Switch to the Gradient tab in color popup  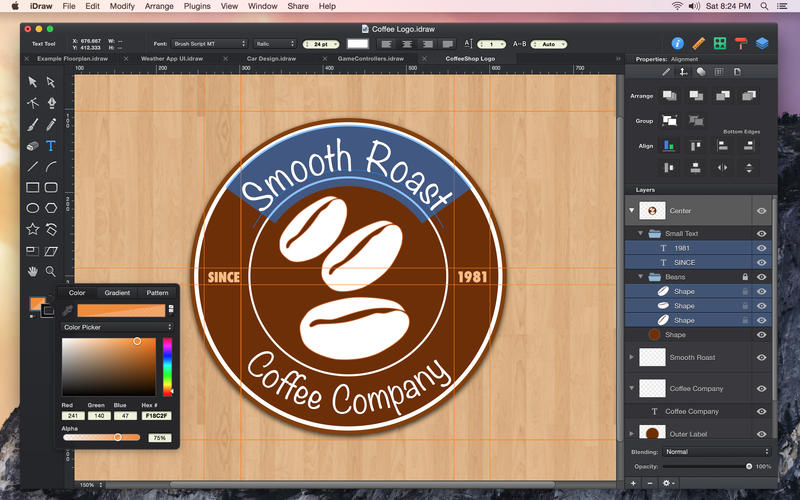point(117,293)
